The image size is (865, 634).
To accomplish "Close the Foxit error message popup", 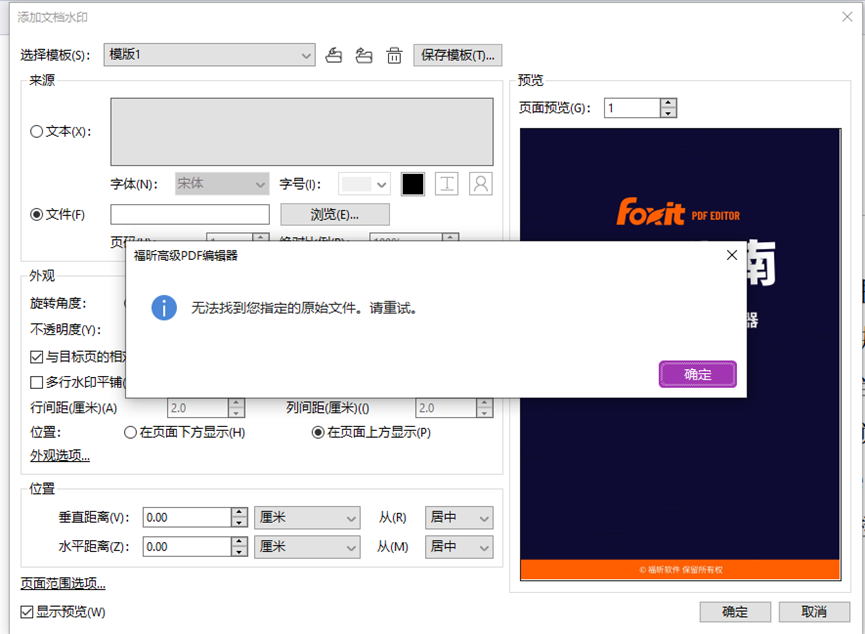I will tap(731, 256).
